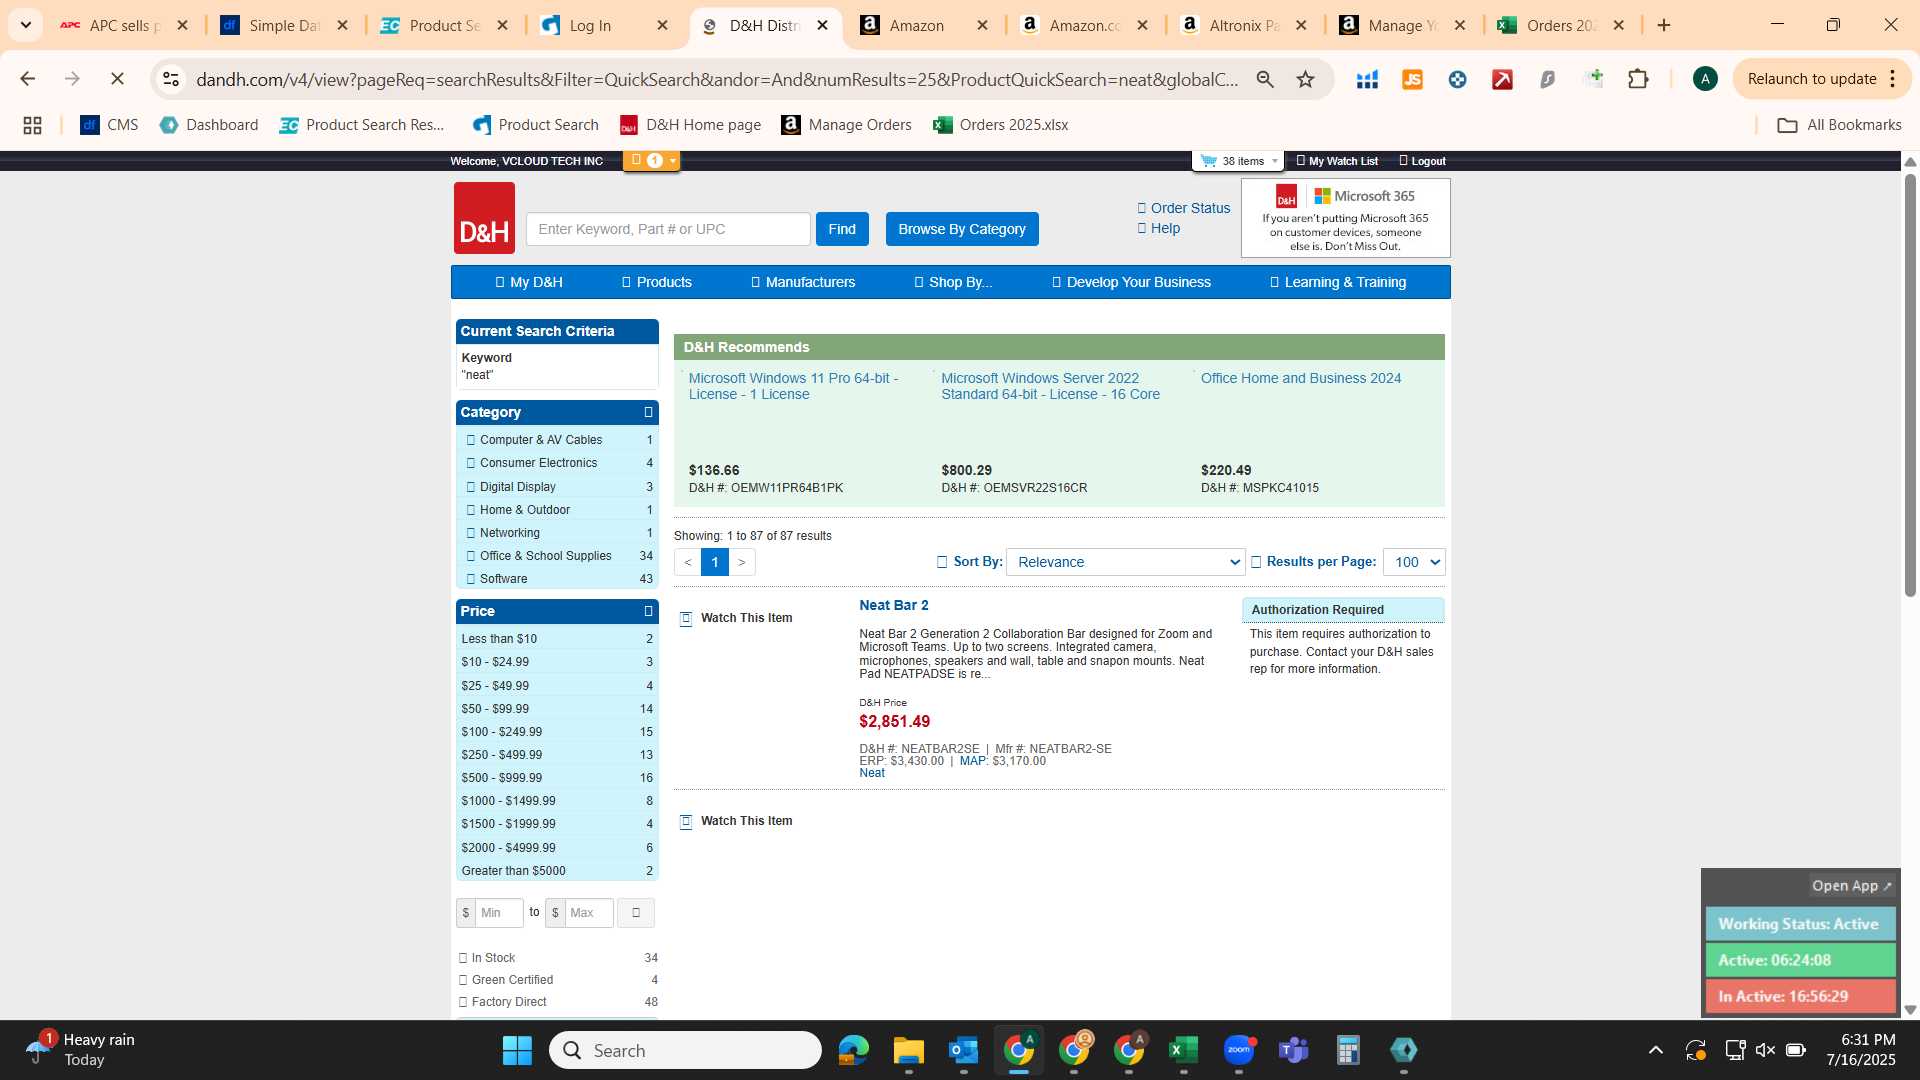
Task: Show hidden system tray icons
Action: click(x=1656, y=1050)
